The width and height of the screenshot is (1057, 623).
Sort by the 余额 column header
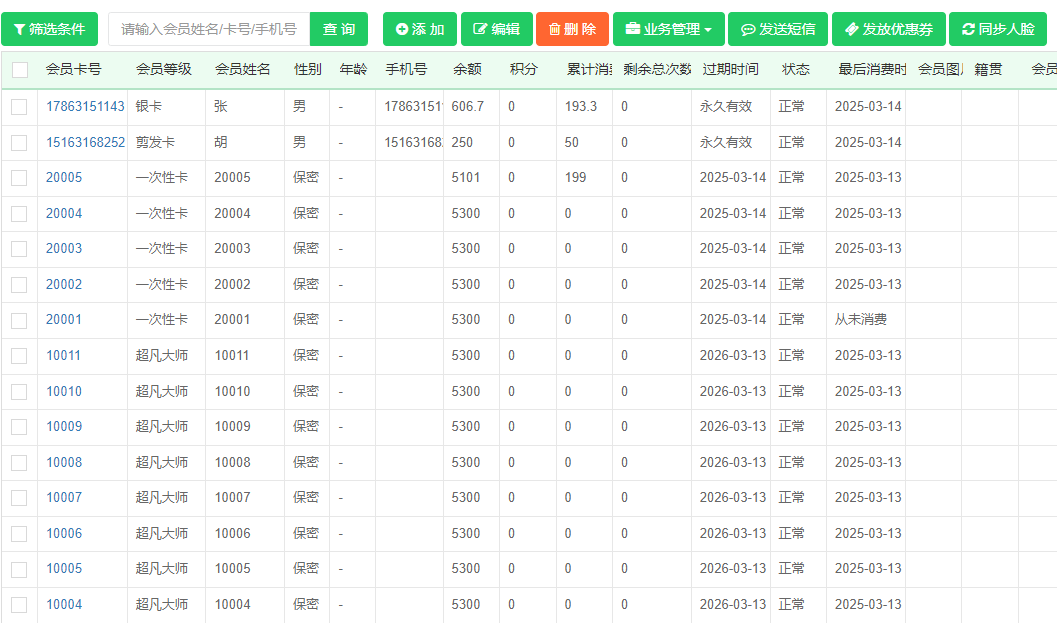point(467,69)
